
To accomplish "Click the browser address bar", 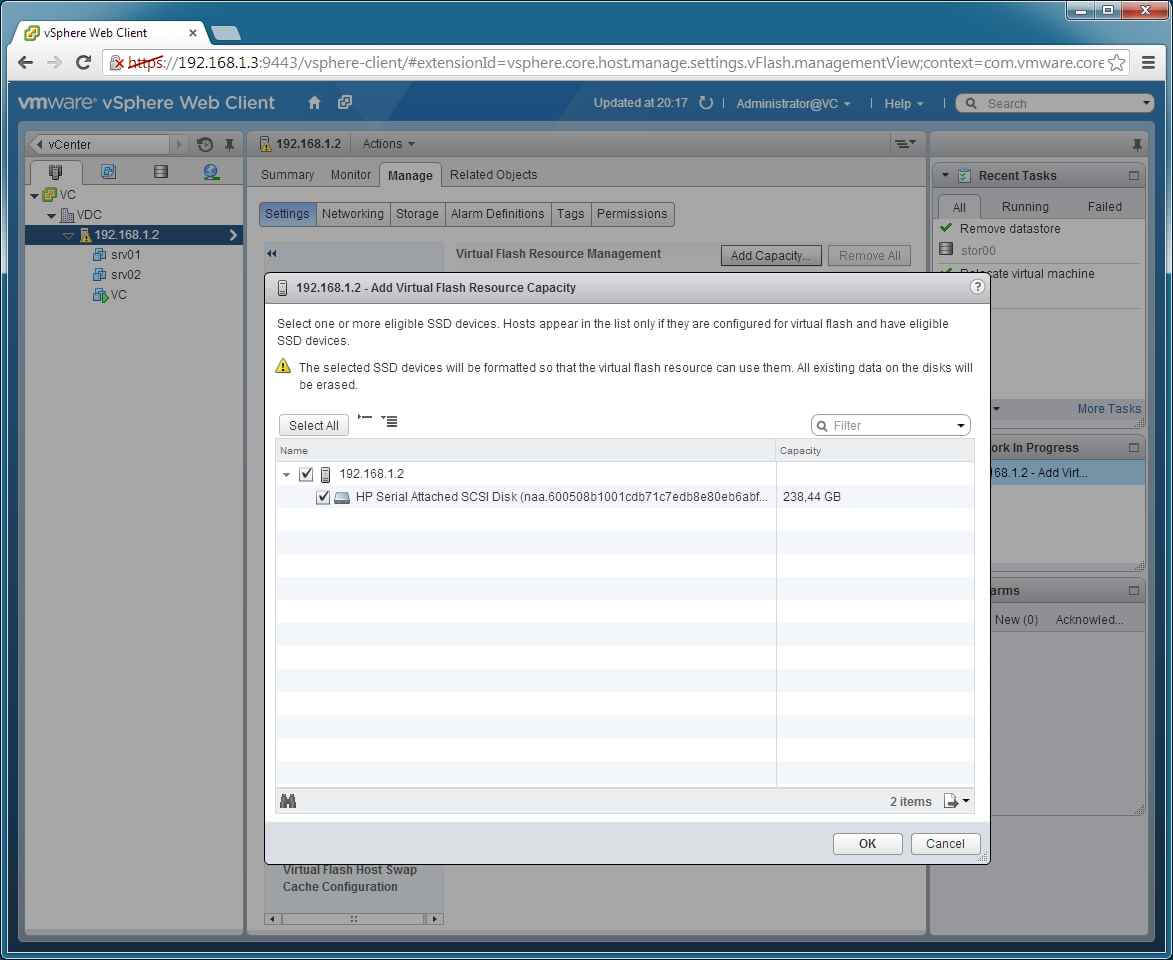I will 615,63.
